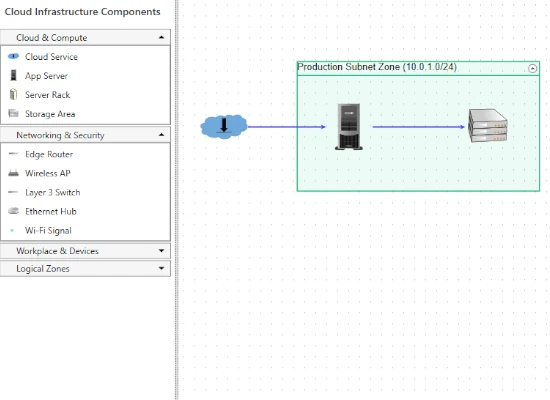Click the Server Rack label text
550x400 pixels.
point(47,95)
